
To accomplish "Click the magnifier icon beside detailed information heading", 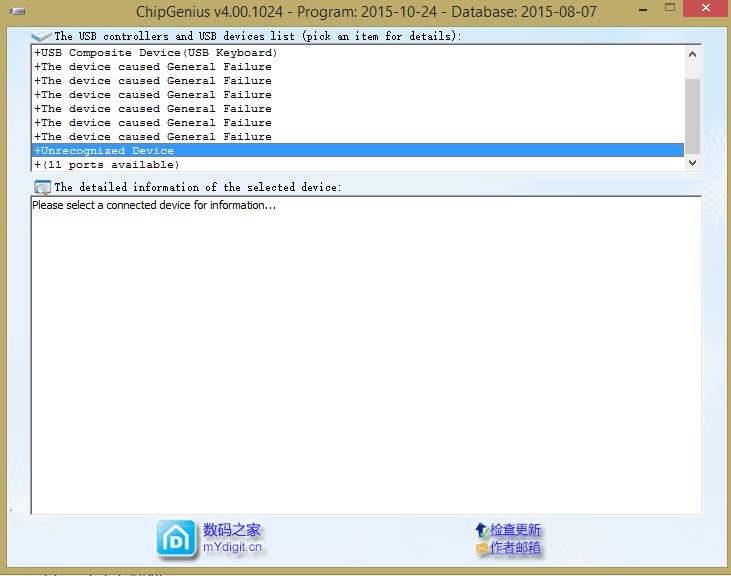I will (42, 187).
